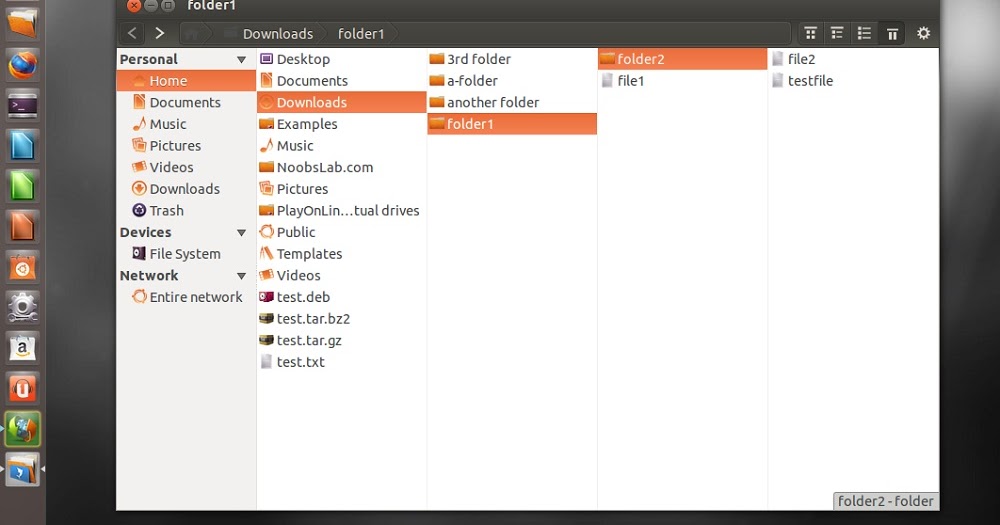Open Ubuntu One Music from the launcher
Screen dimensions: 1000x525
pos(22,388)
